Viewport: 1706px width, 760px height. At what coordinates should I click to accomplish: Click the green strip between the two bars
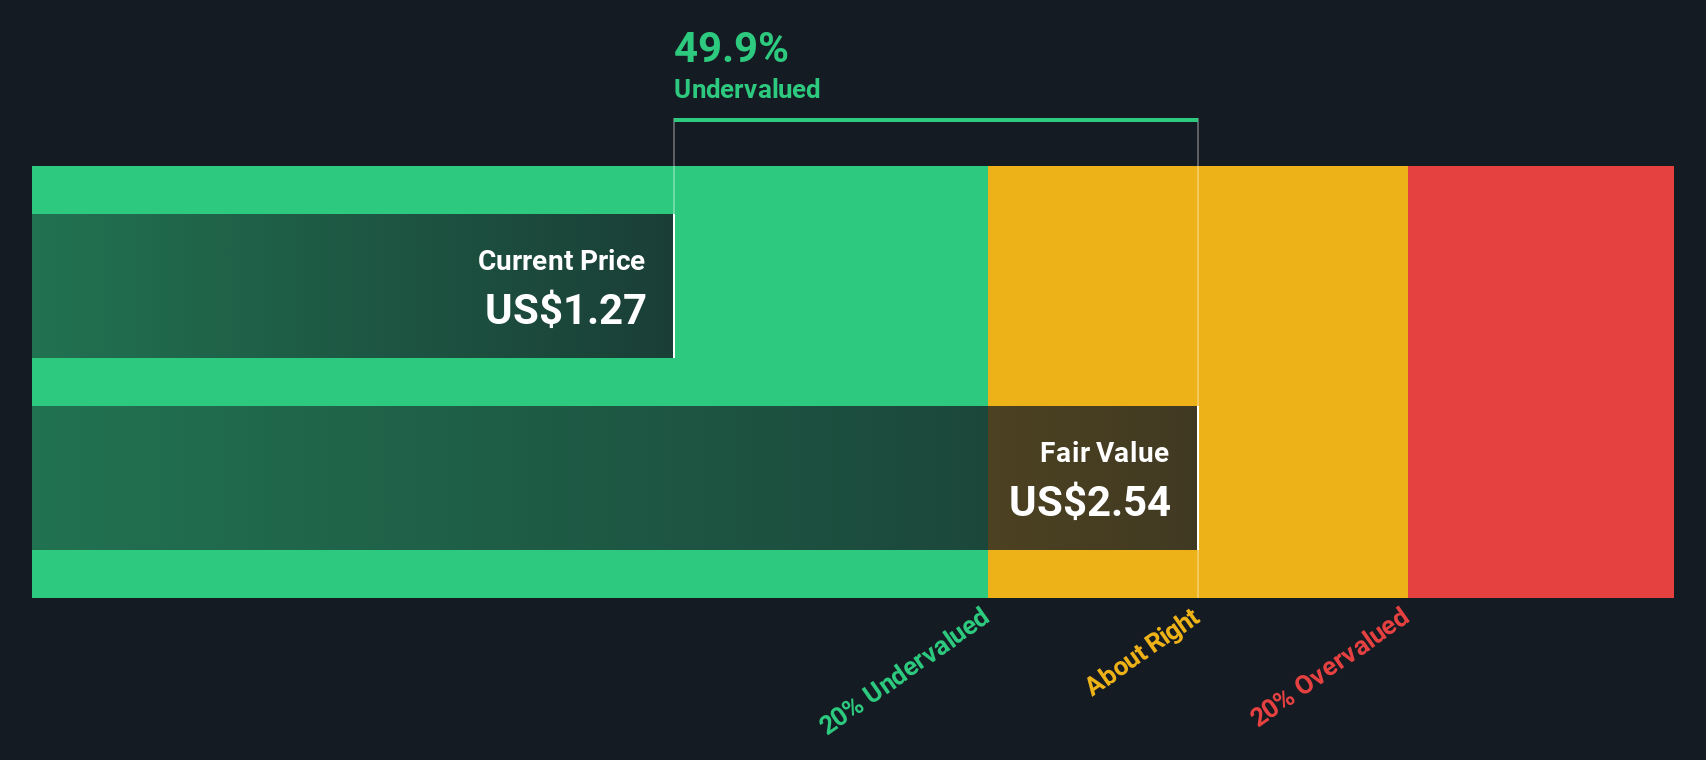click(x=510, y=382)
